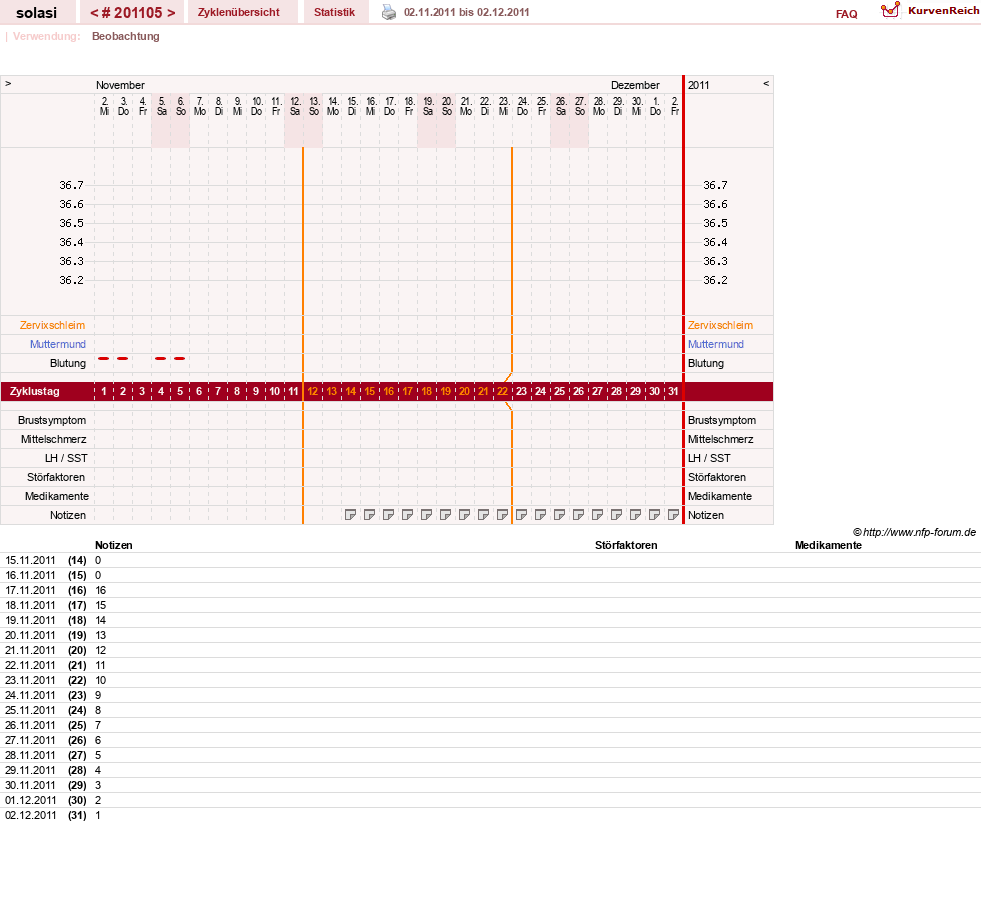Open the note icon for cycle day 16
This screenshot has width=981, height=924.
tap(389, 515)
